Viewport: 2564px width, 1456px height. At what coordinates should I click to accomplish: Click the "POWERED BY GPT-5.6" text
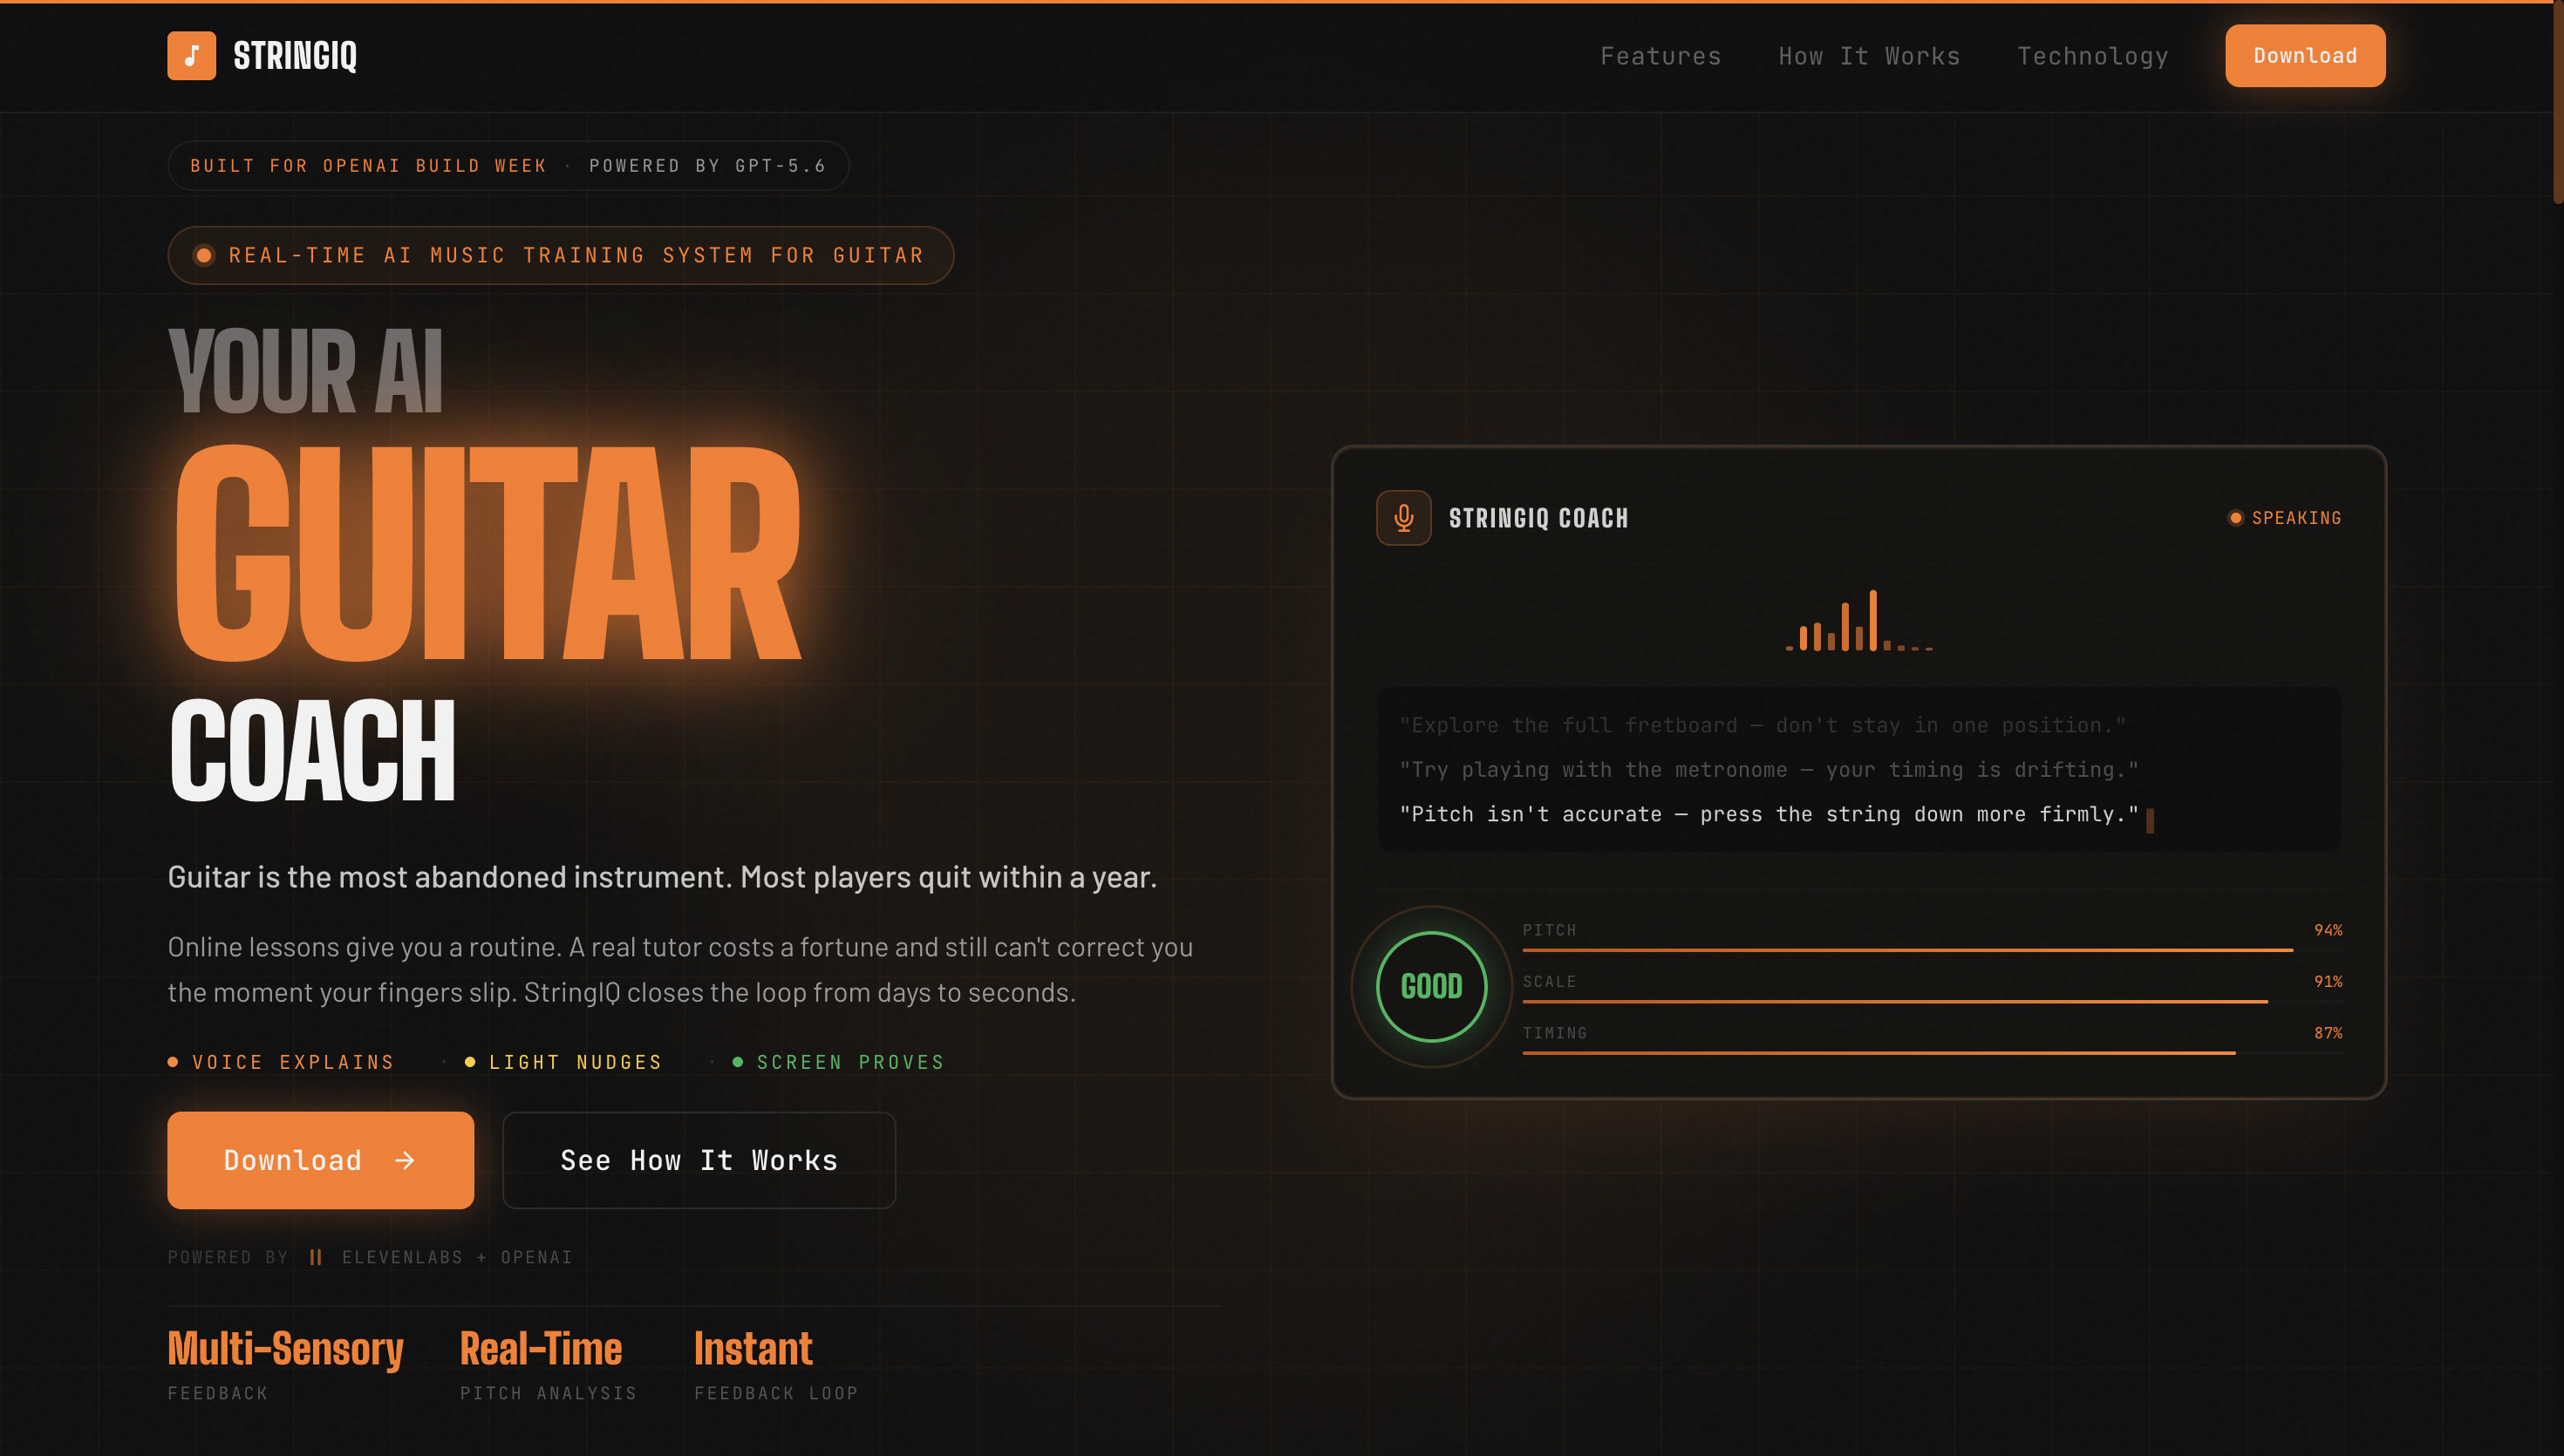[707, 166]
